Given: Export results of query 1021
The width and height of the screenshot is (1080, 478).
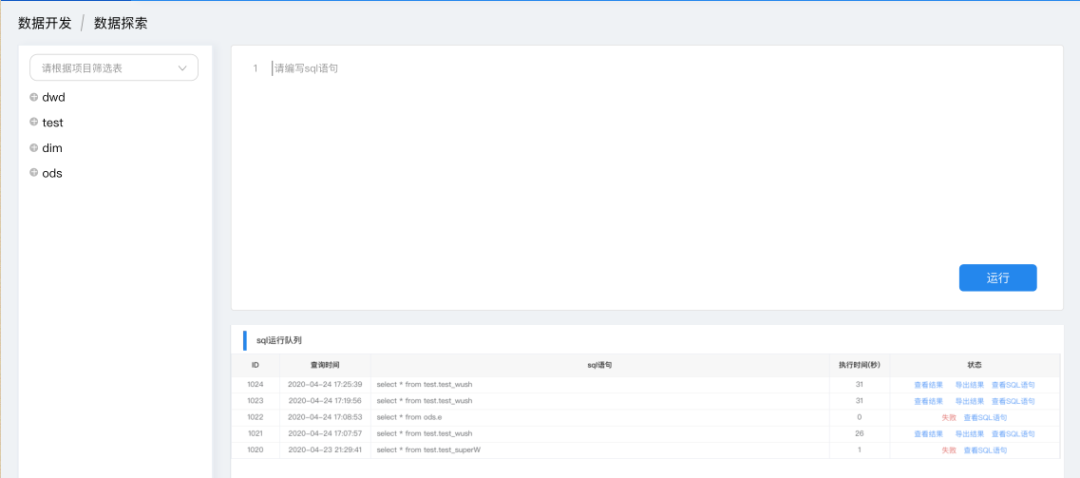Looking at the screenshot, I should [x=969, y=434].
